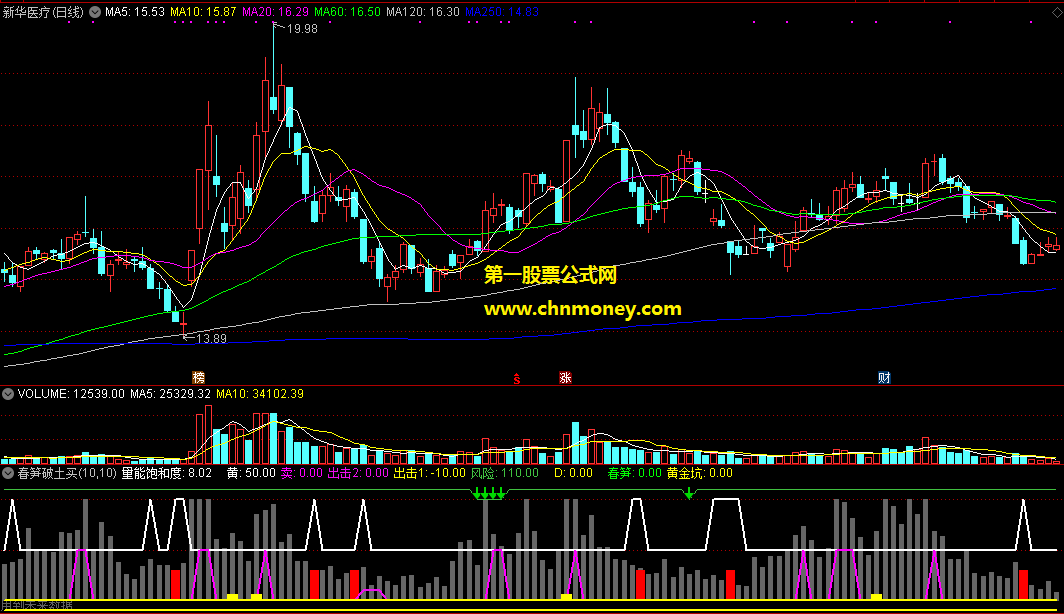Click the 黄: 50.00 value
Image resolution: width=1064 pixels, height=614 pixels.
(x=250, y=473)
